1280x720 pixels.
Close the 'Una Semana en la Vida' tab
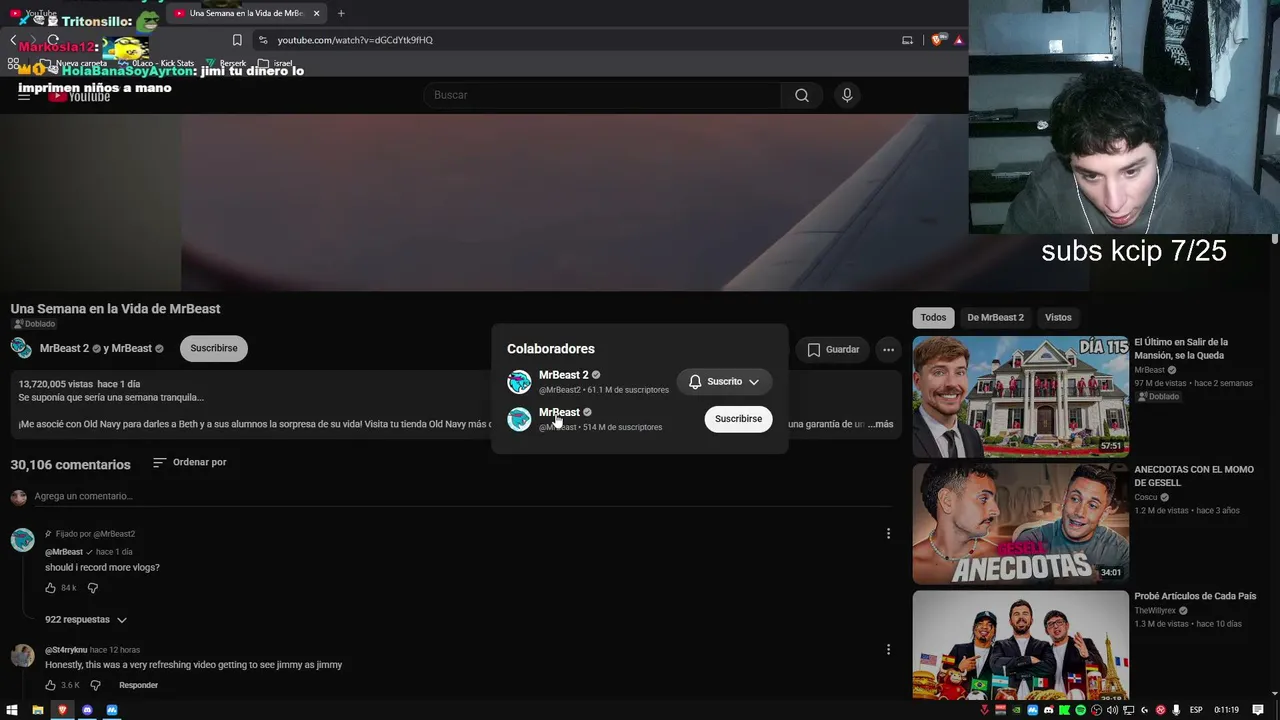coord(317,13)
